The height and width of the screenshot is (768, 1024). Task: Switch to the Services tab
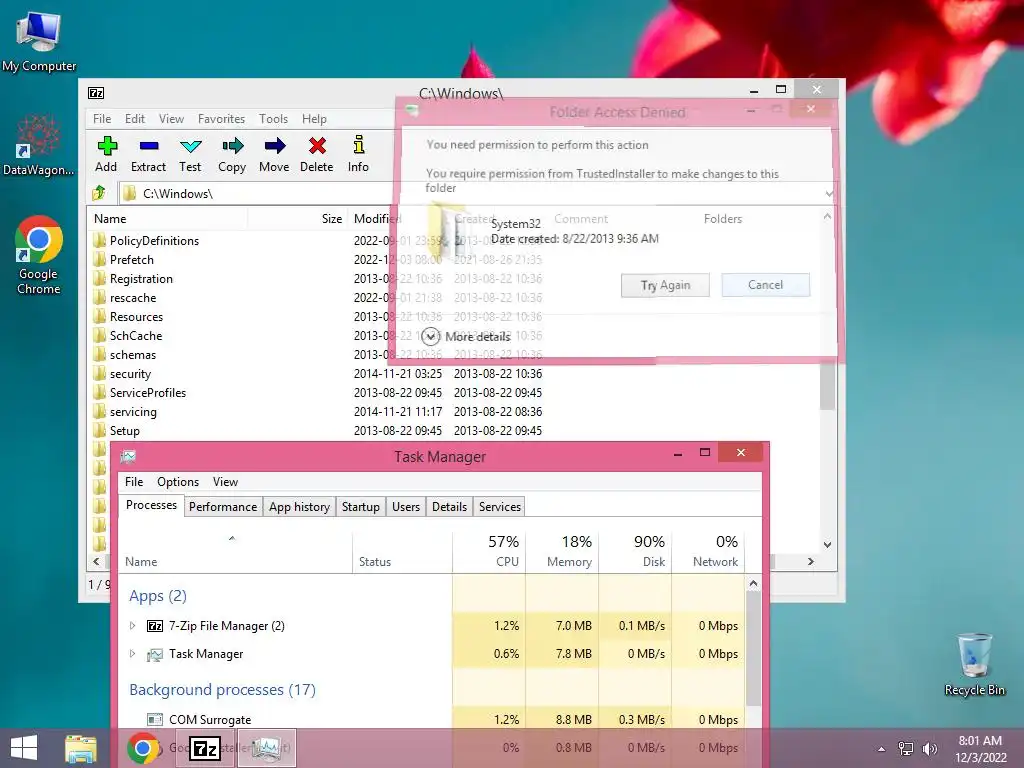(x=500, y=507)
